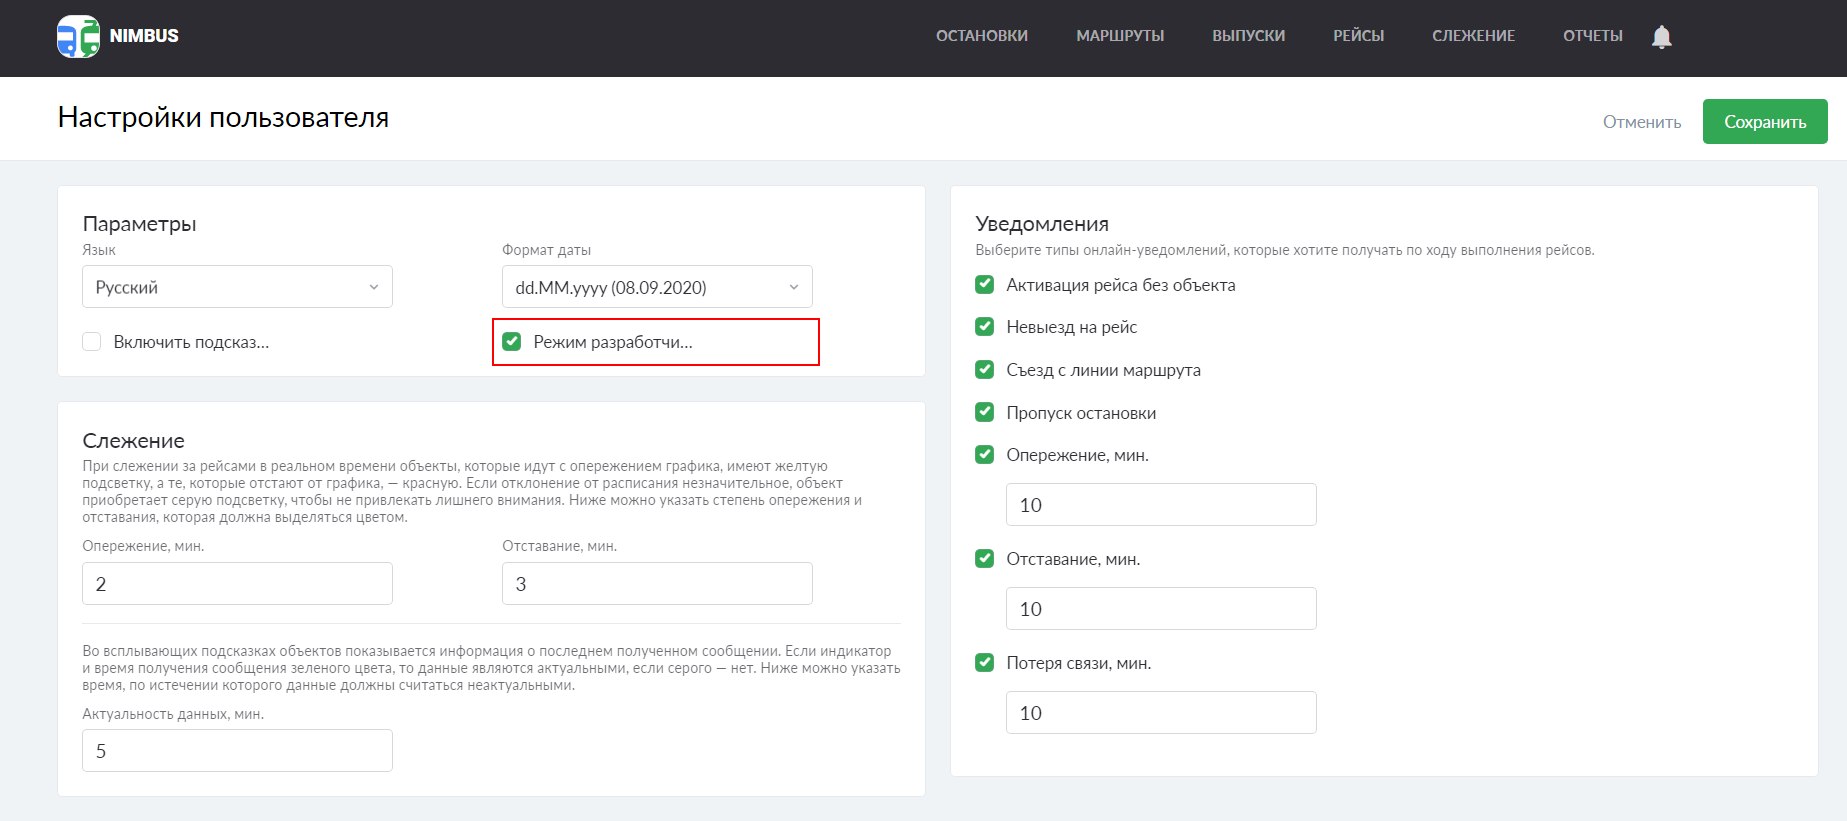
Task: Open the Остановки menu item
Action: pos(981,36)
